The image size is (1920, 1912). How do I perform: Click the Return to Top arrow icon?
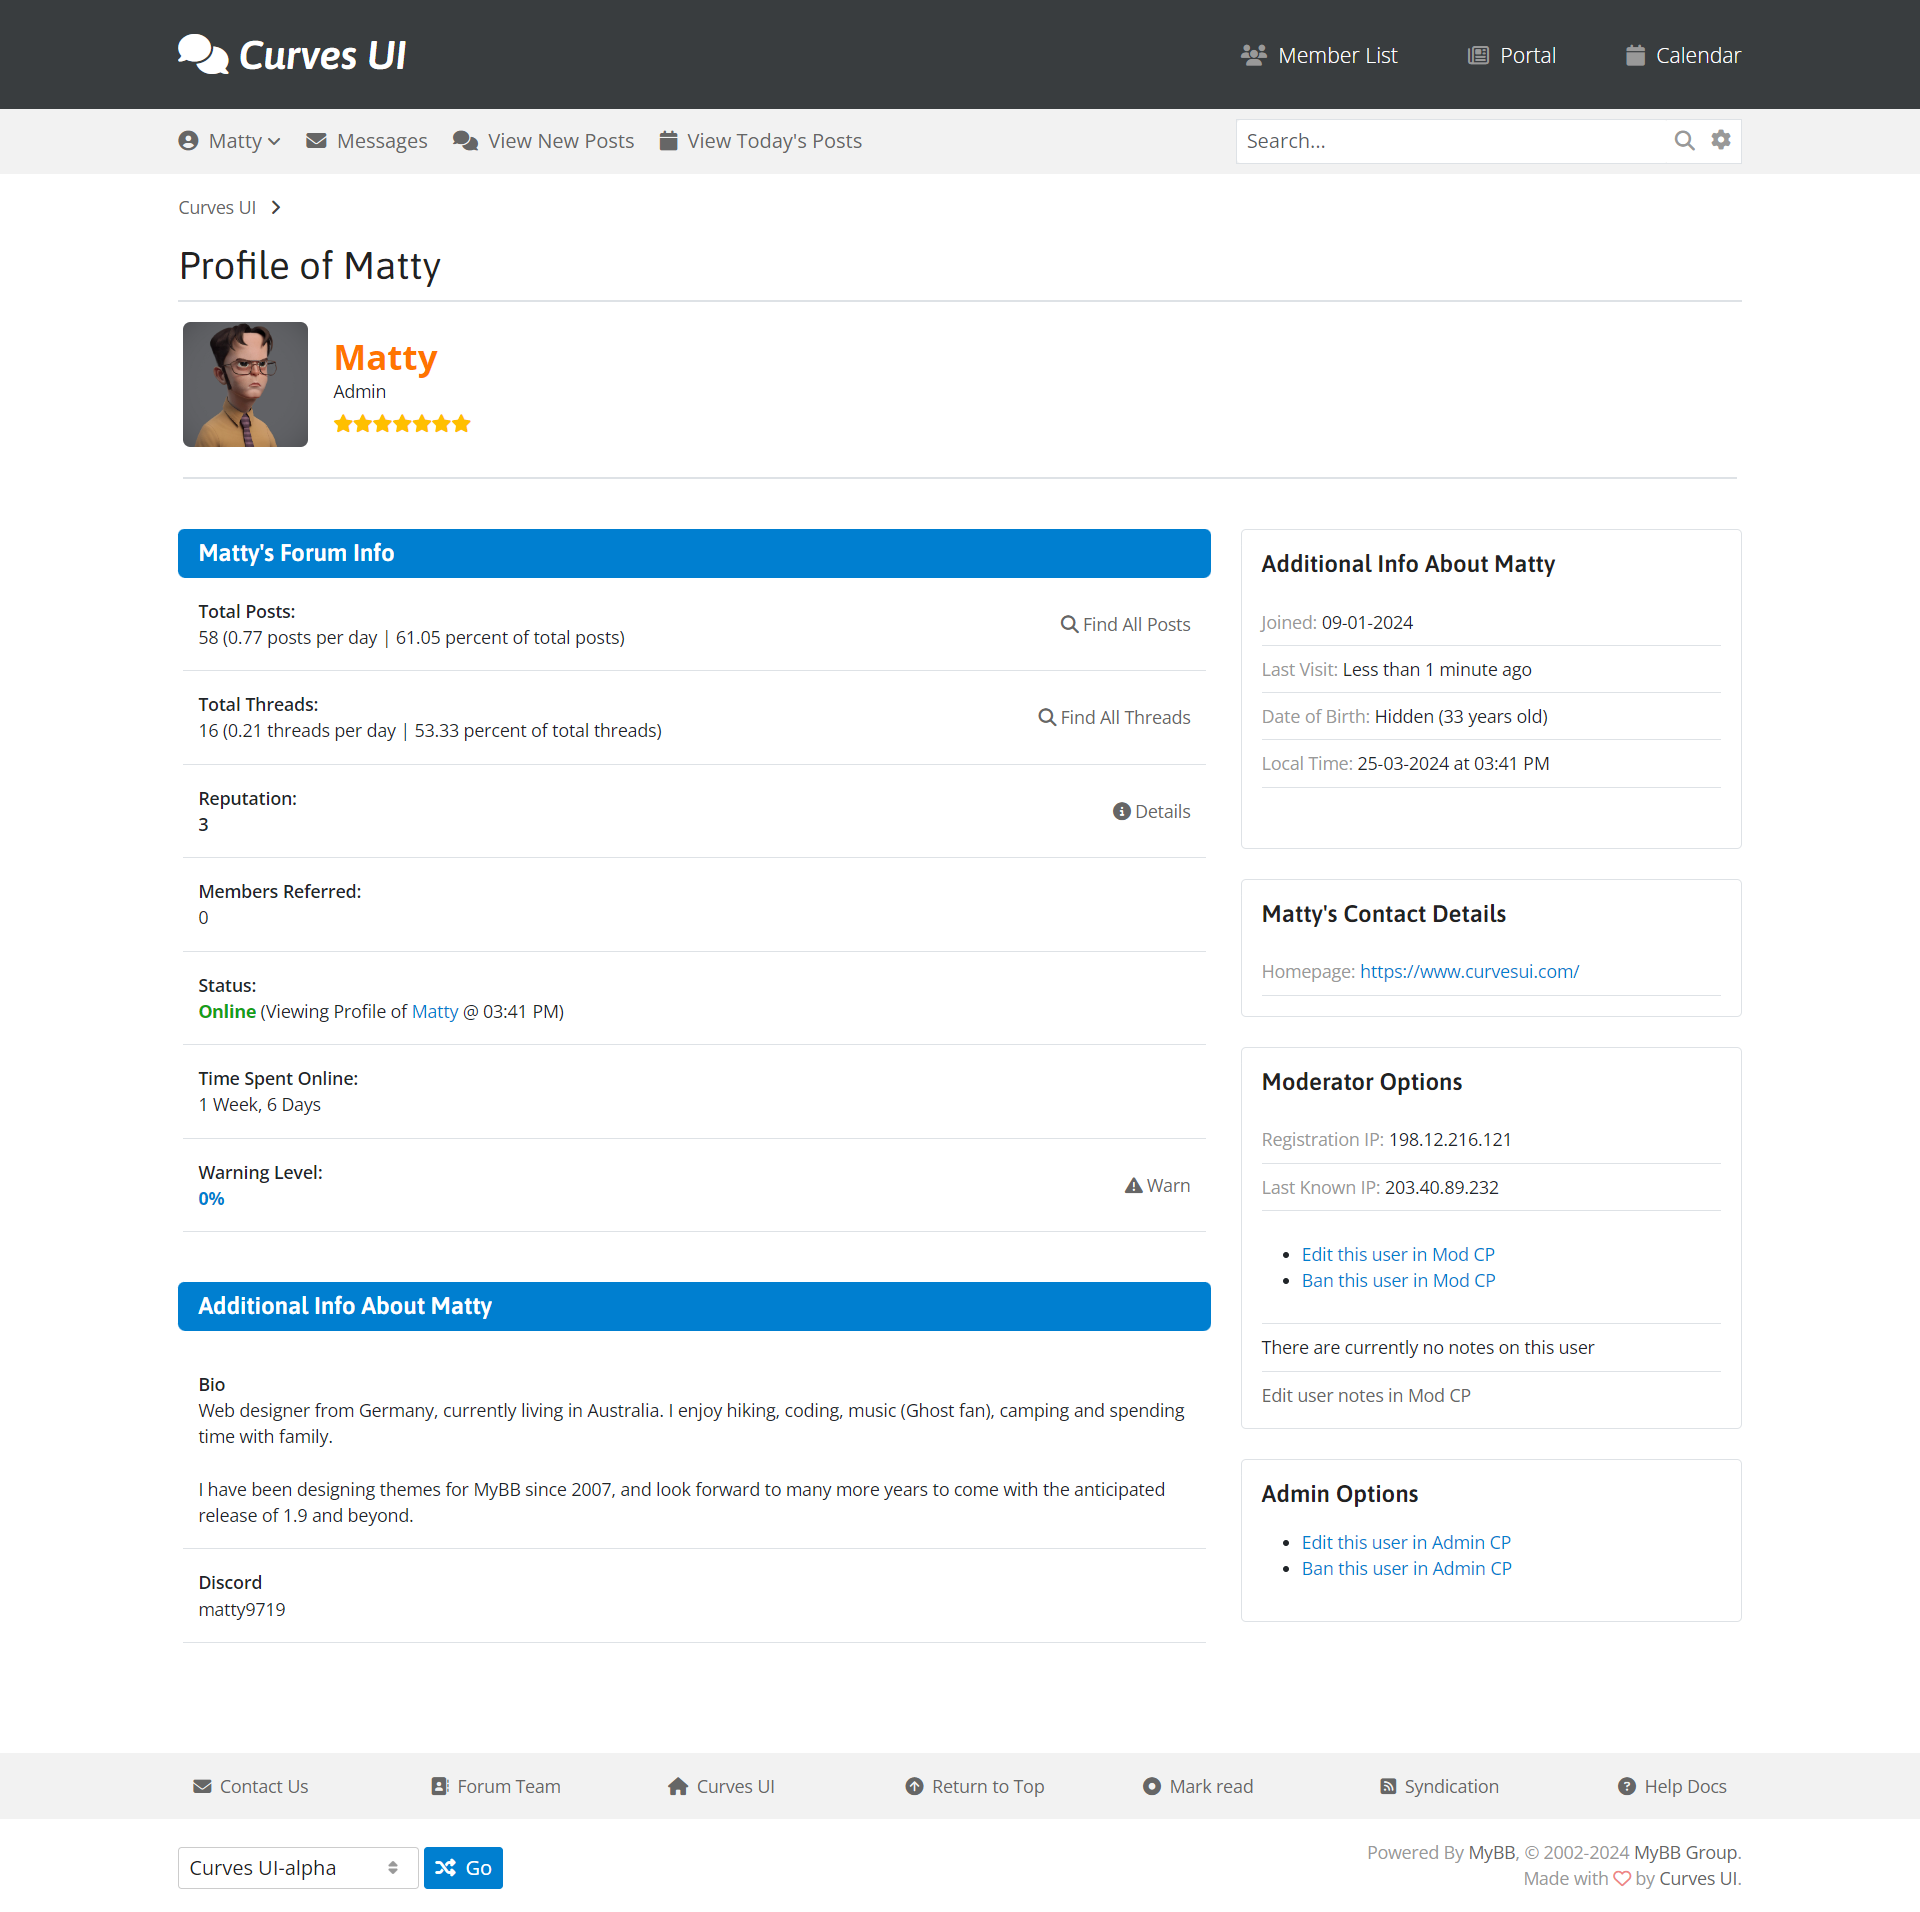point(914,1787)
